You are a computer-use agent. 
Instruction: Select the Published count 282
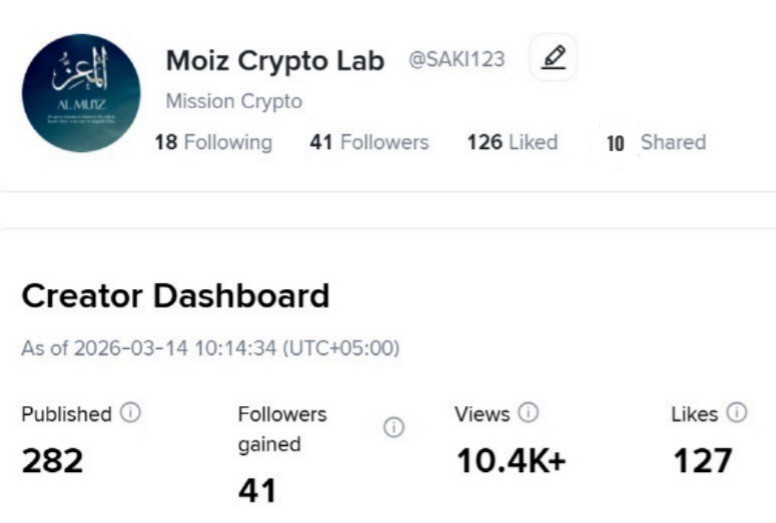pos(52,461)
